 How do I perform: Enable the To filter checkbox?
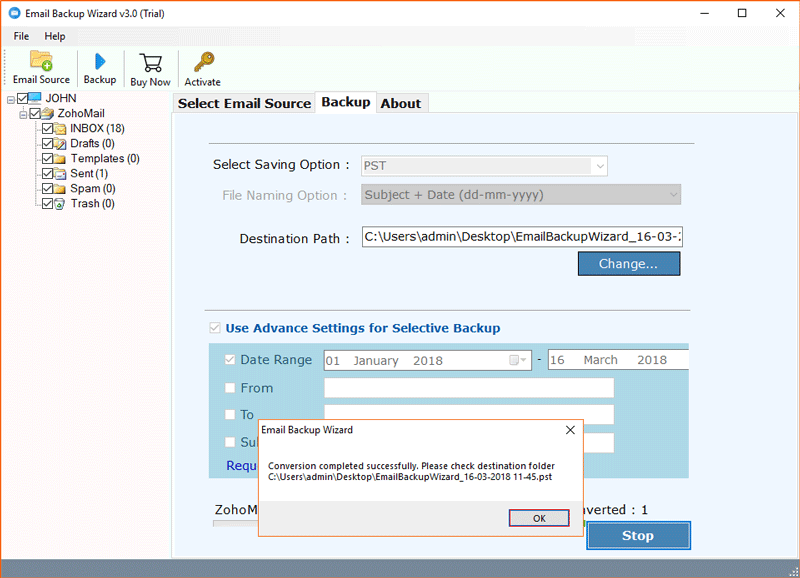click(x=230, y=414)
